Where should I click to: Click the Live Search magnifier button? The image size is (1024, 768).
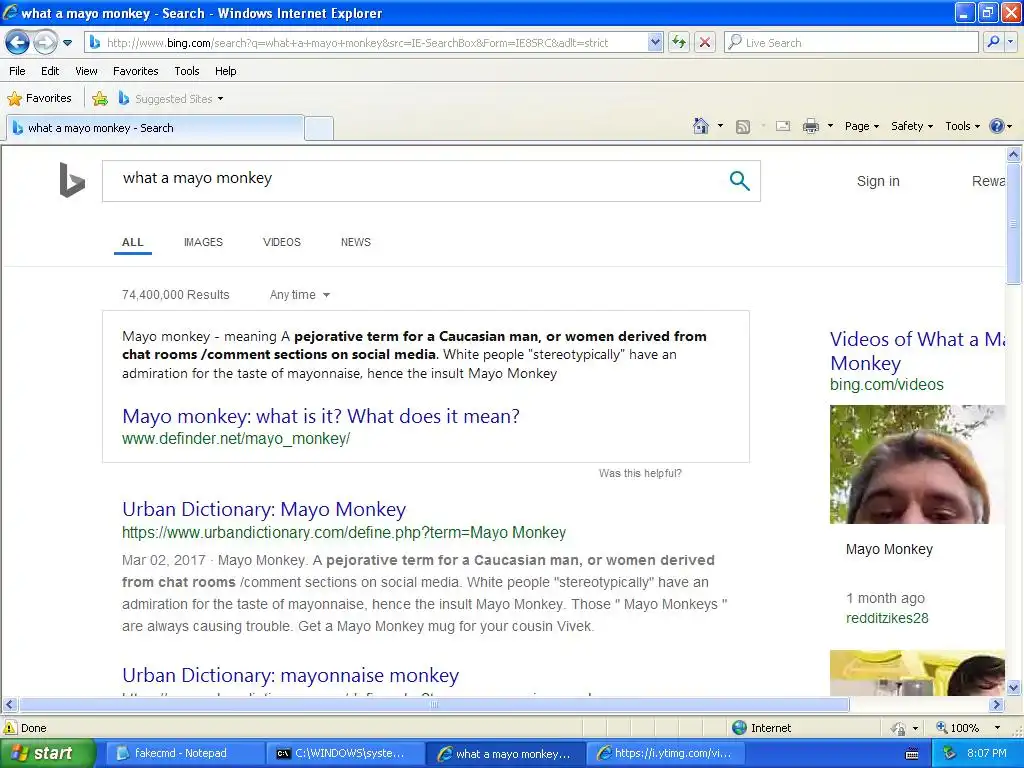(993, 42)
